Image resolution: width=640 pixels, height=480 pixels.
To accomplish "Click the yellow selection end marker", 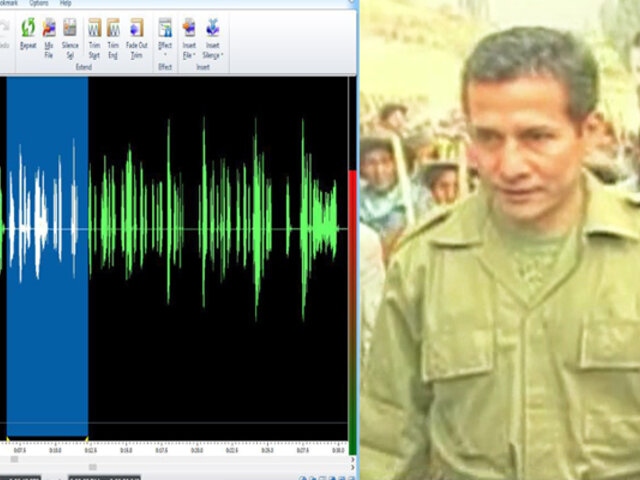I will pos(87,439).
